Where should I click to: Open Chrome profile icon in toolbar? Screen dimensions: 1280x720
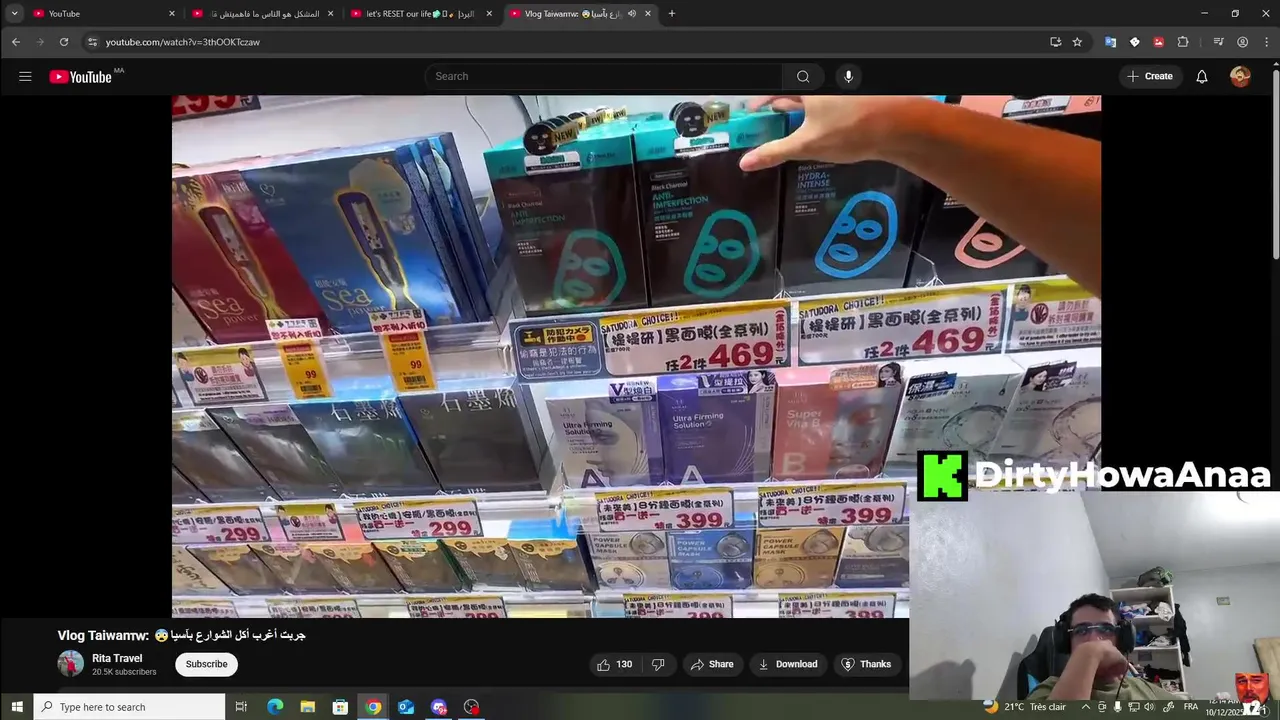(x=1242, y=42)
